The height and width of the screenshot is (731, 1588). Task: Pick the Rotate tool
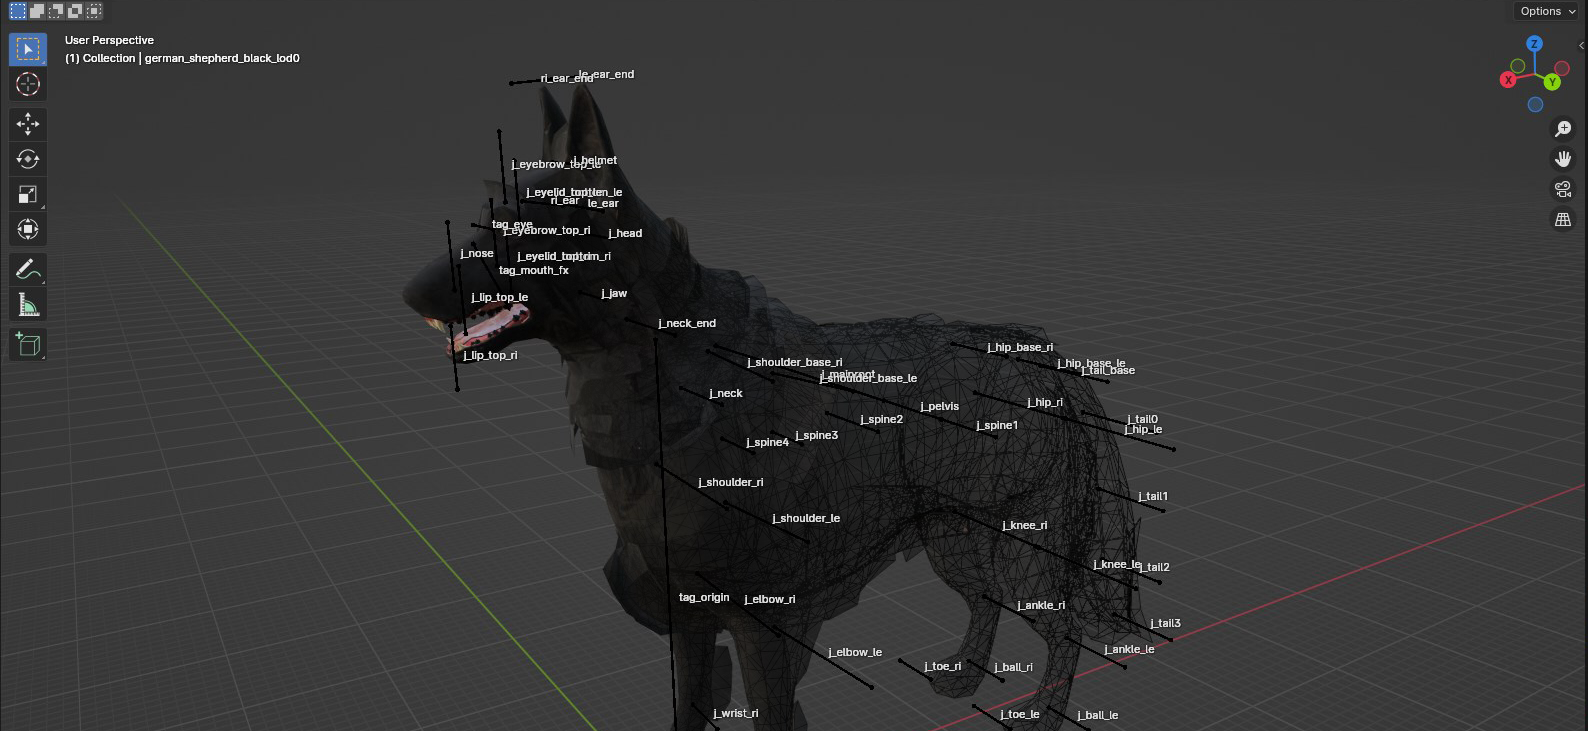click(x=28, y=159)
